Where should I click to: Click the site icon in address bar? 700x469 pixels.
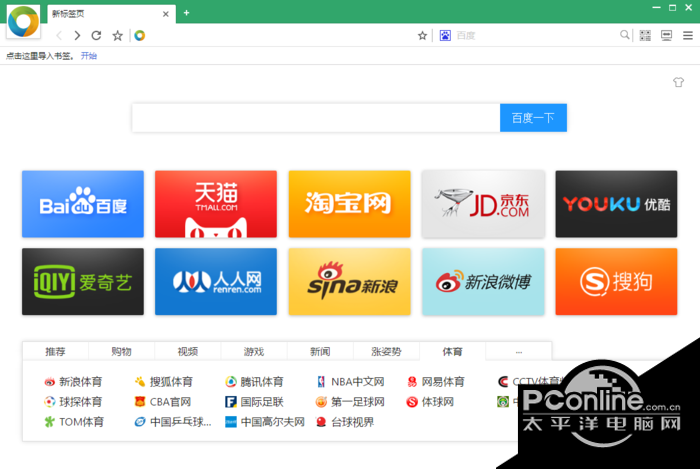point(140,36)
